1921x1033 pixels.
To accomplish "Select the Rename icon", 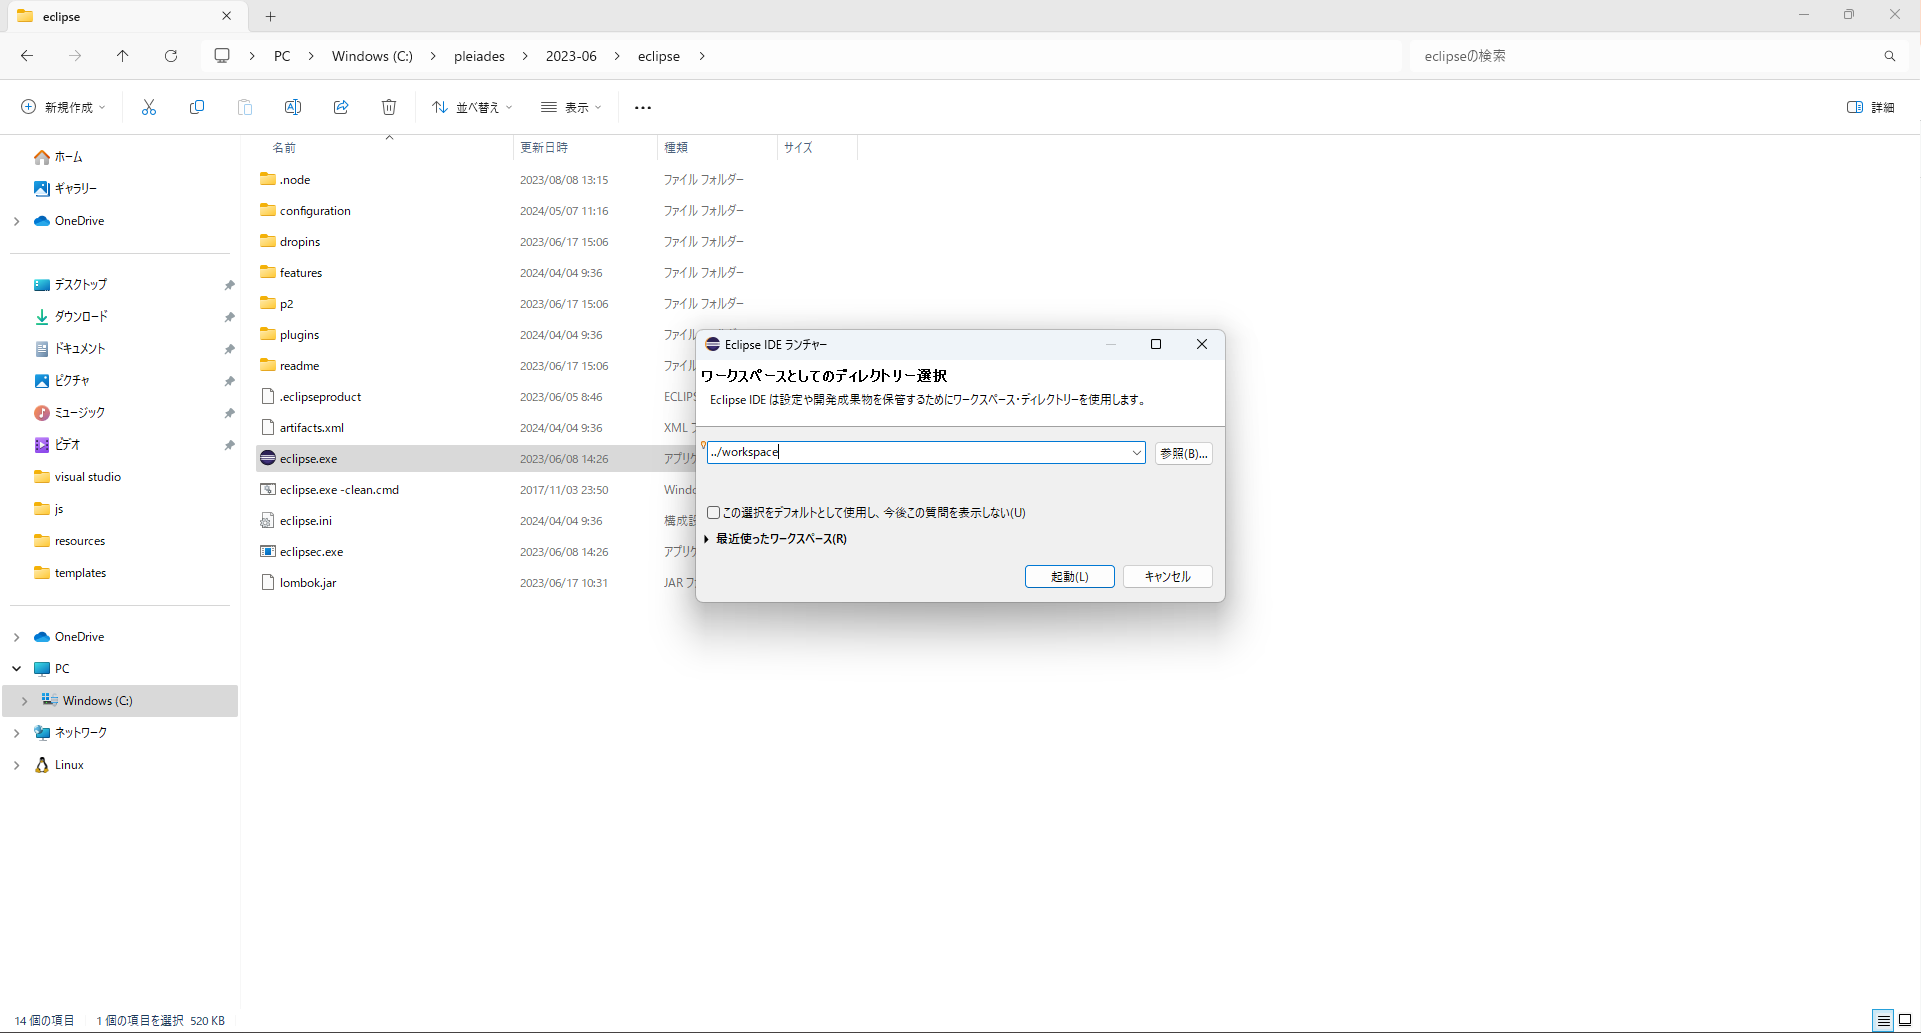I will (293, 107).
